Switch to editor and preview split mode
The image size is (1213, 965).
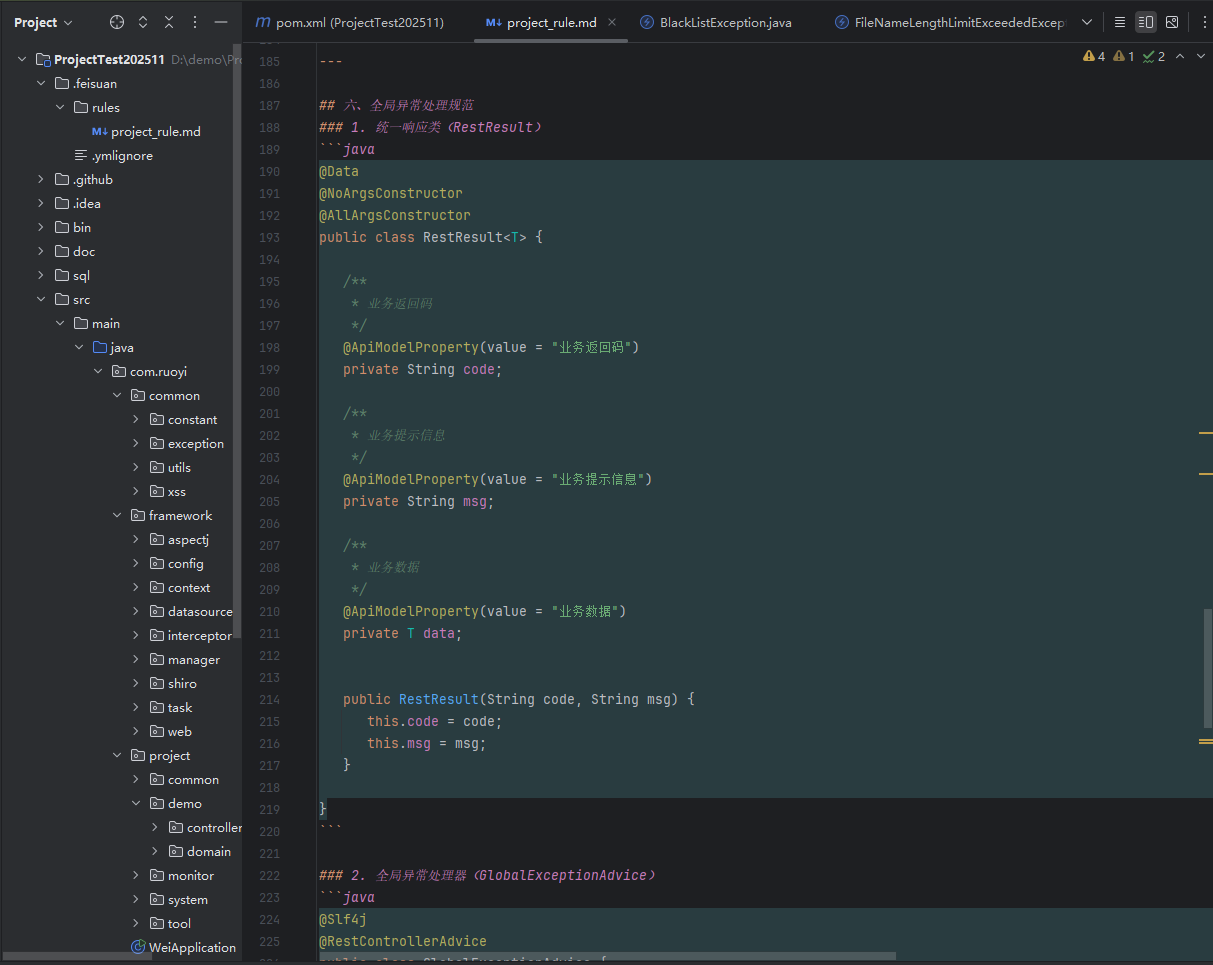(x=1146, y=22)
